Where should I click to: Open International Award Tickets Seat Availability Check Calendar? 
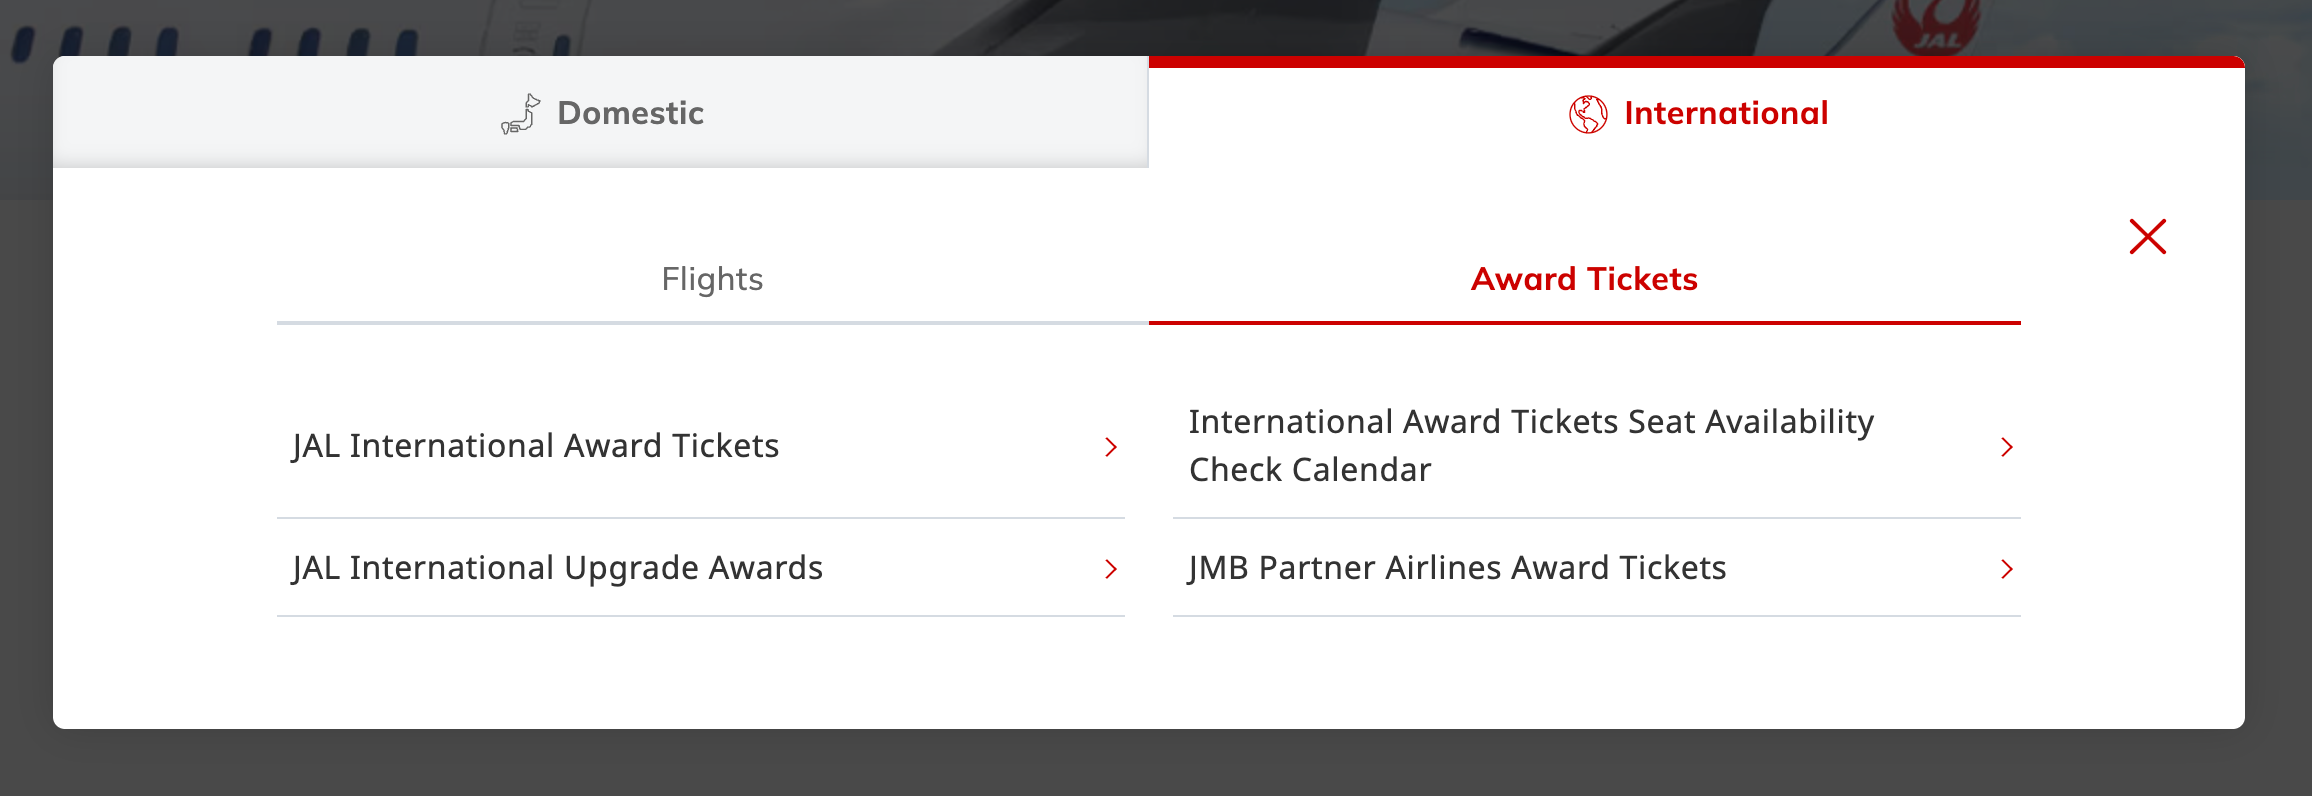tap(1530, 445)
